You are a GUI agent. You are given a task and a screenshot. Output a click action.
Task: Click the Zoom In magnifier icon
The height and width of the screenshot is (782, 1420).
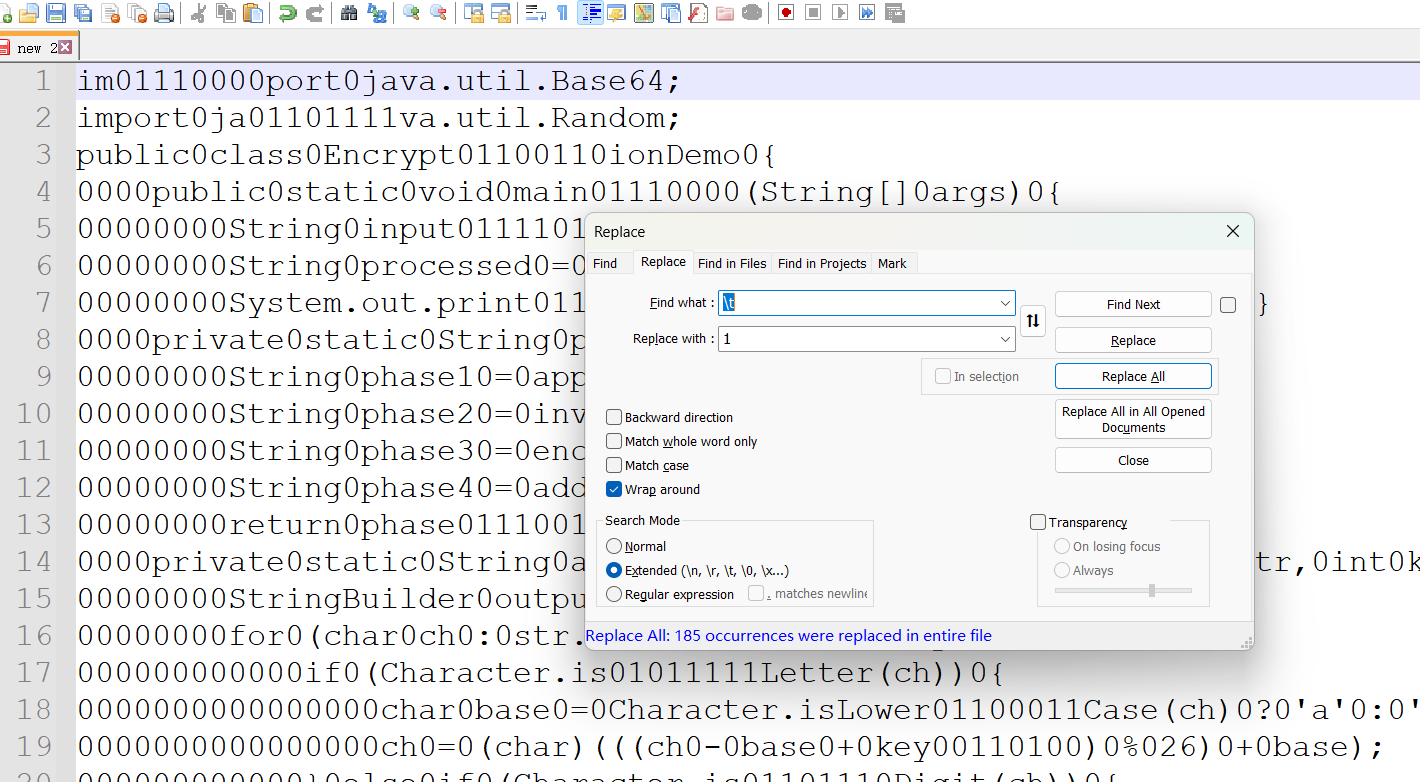click(411, 13)
